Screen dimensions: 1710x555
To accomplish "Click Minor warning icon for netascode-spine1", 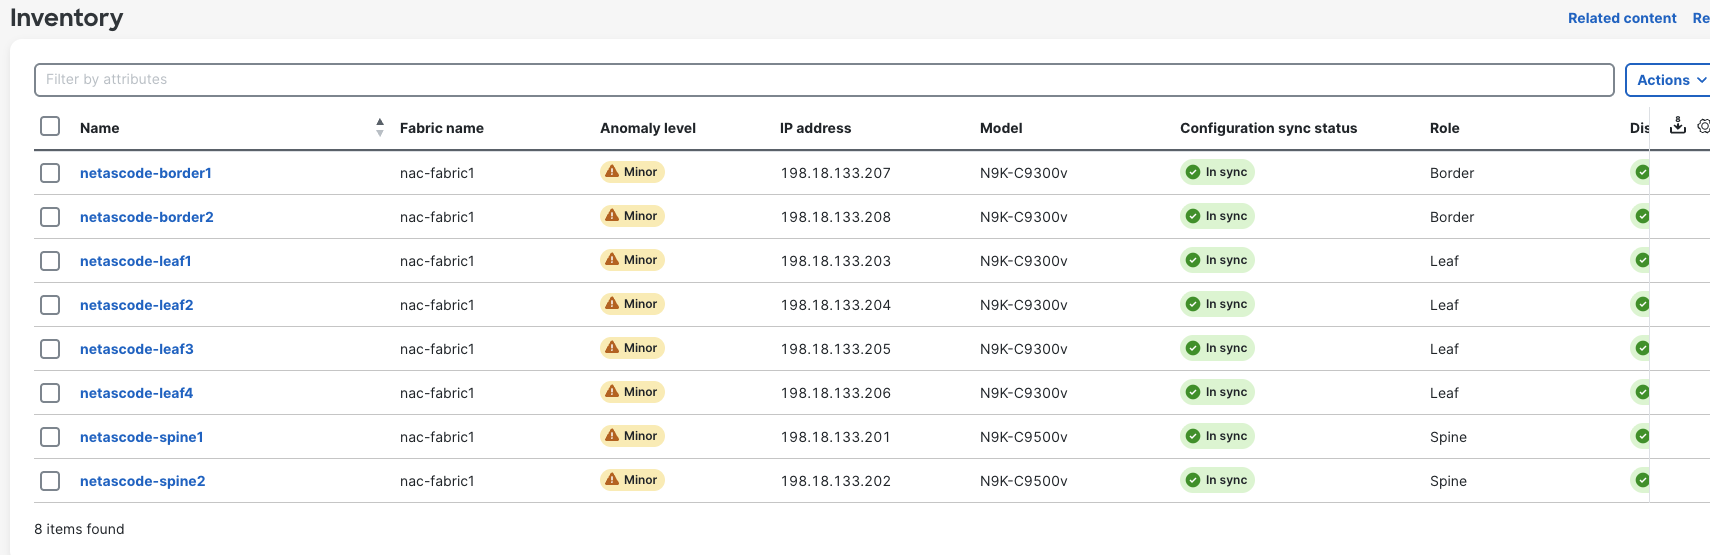I will [612, 436].
